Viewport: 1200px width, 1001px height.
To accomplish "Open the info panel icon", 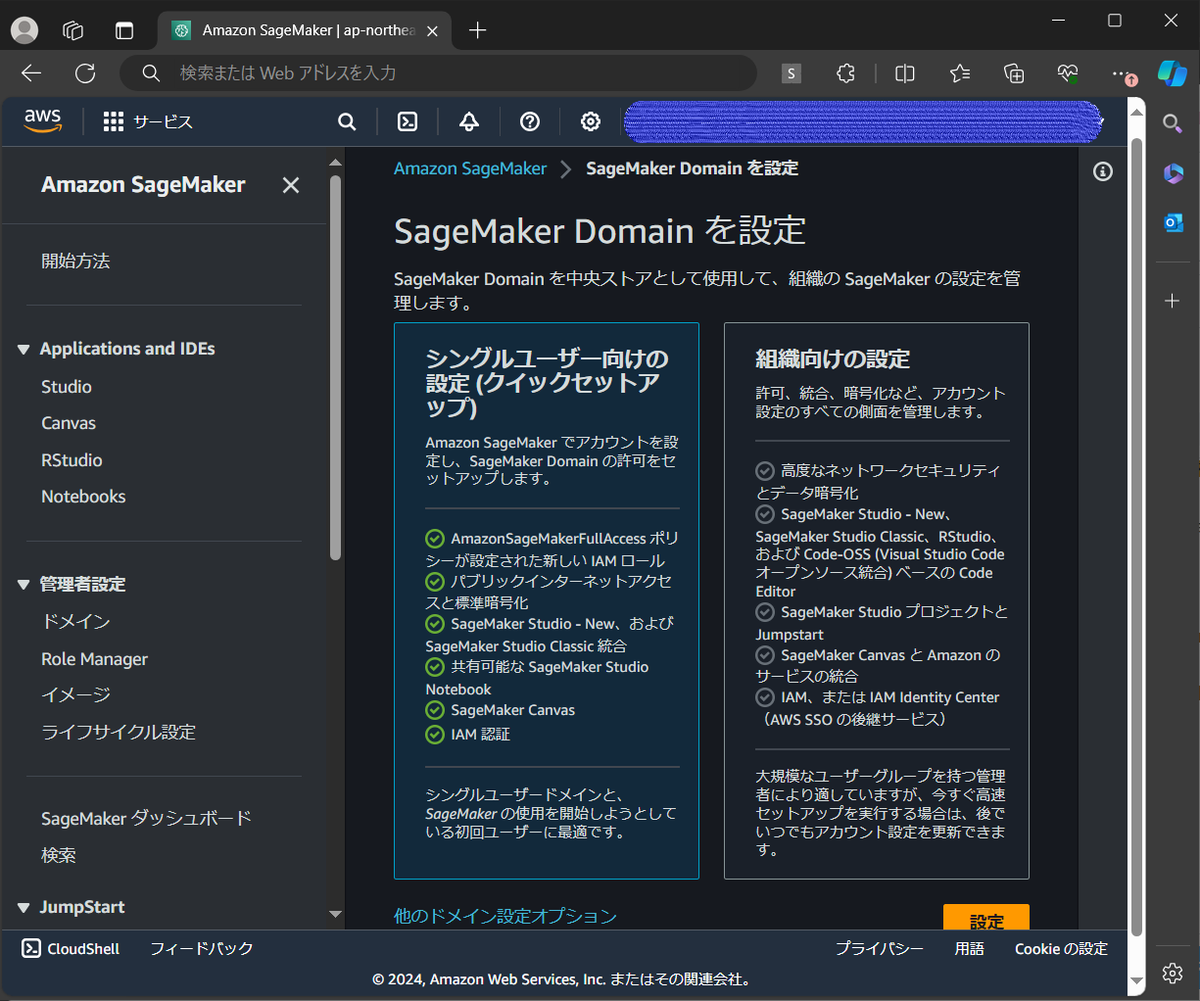I will coord(1103,172).
